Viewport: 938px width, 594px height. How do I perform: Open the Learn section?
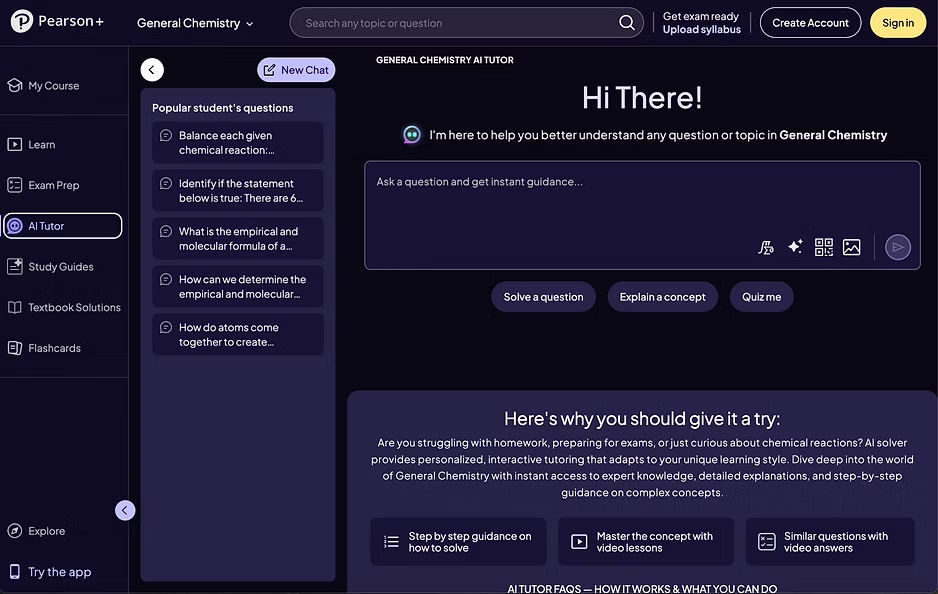pyautogui.click(x=31, y=144)
